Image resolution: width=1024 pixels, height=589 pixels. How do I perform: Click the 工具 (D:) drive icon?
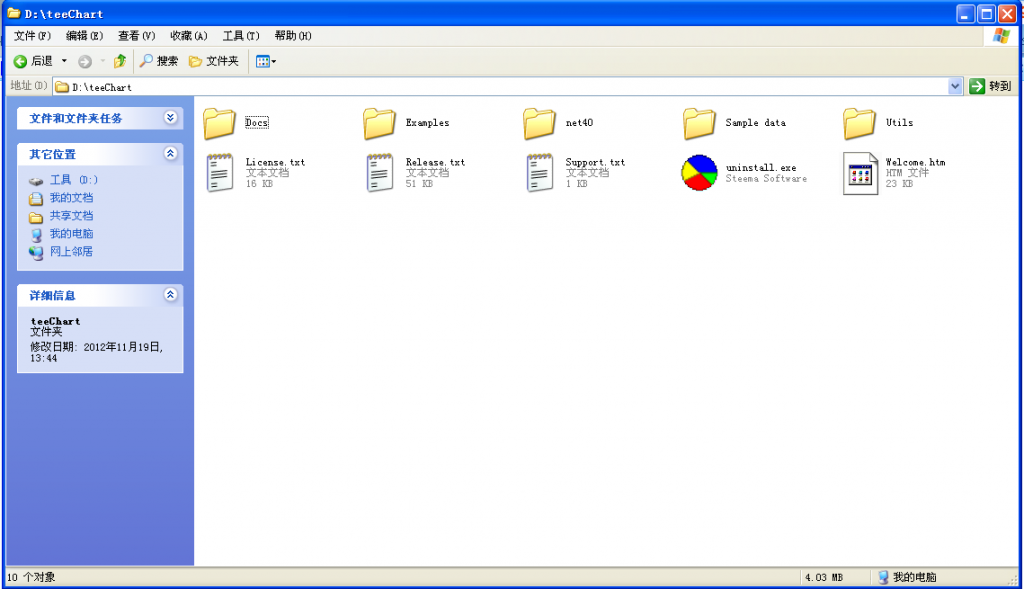(x=36, y=181)
